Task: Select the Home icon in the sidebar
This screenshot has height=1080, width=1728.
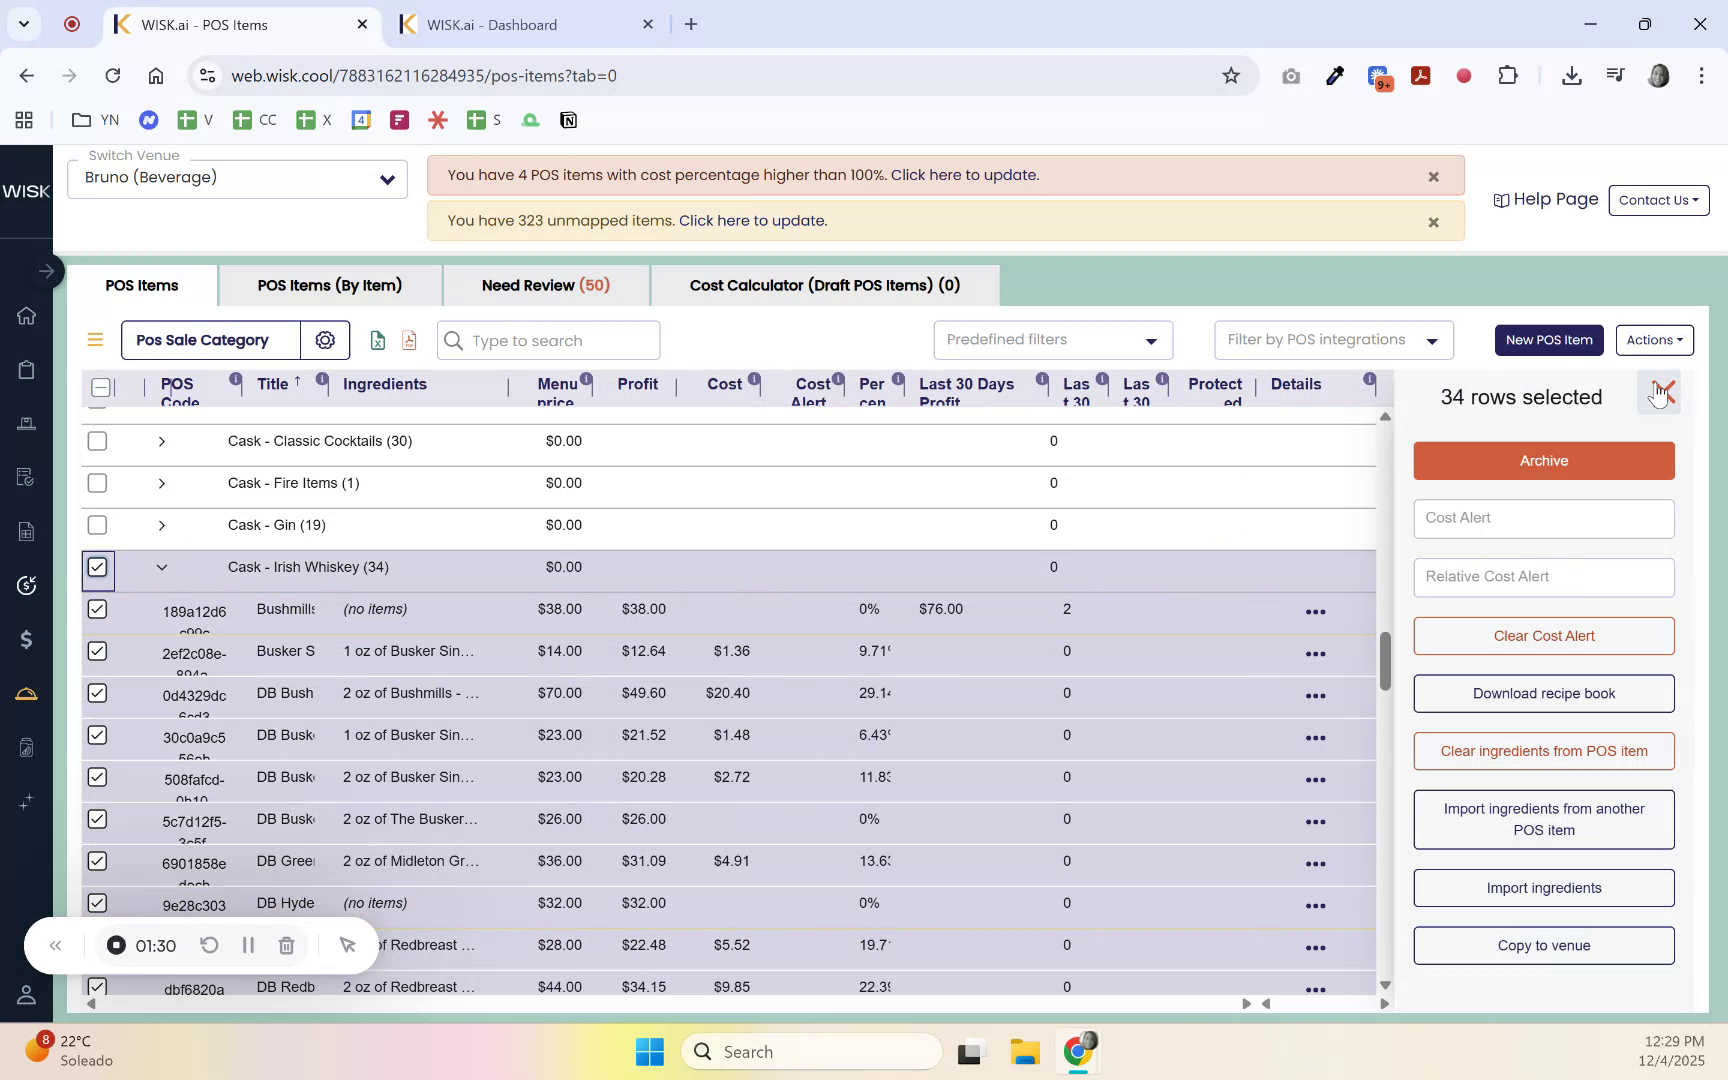Action: point(26,316)
